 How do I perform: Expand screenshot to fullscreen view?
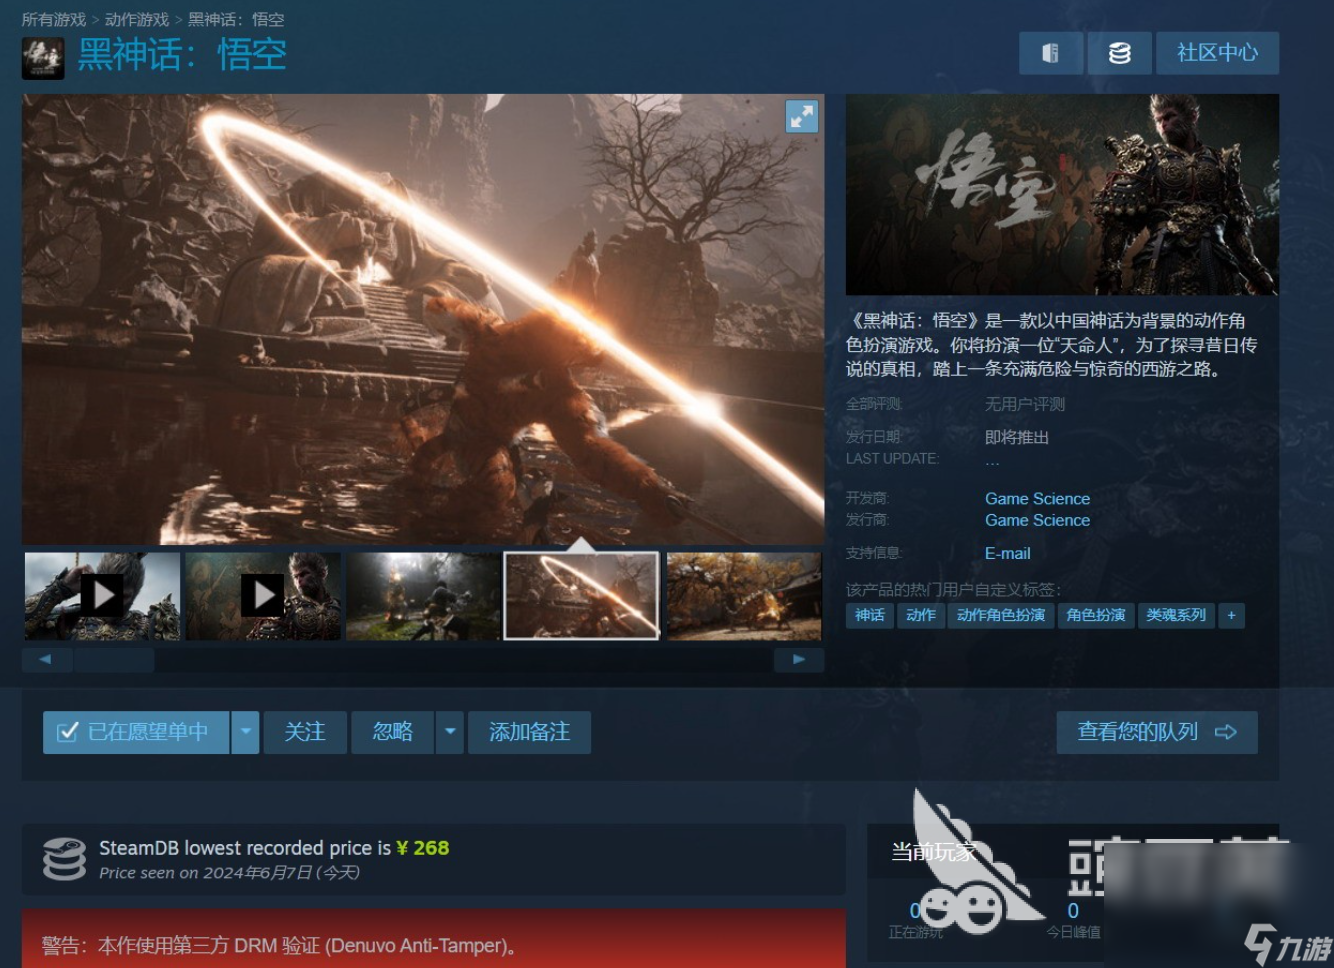[802, 116]
